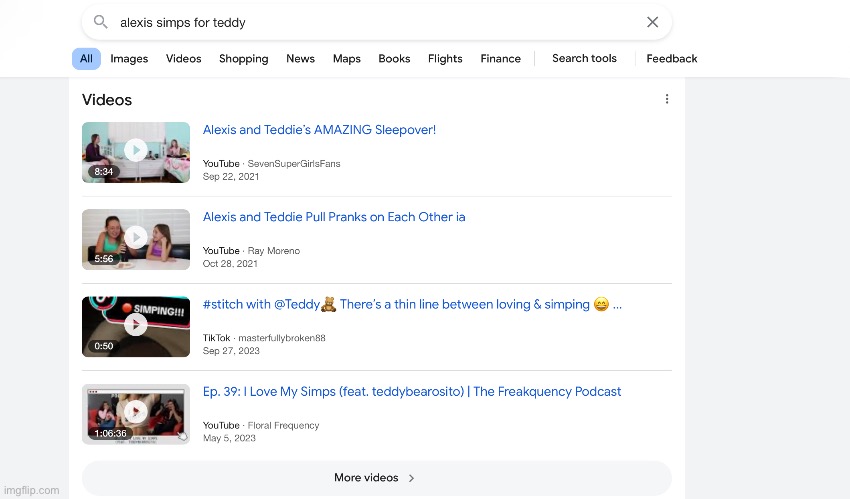850x499 pixels.
Task: Select the Shopping search tab
Action: click(244, 59)
